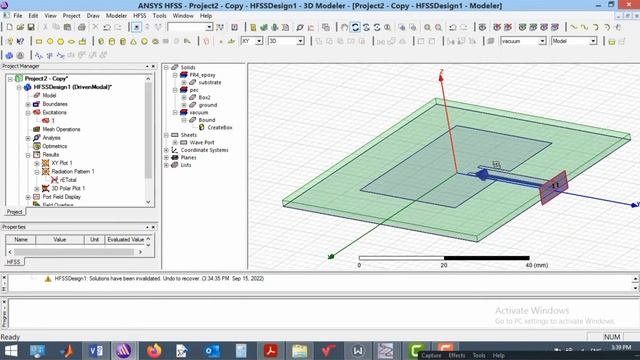Open the HFSS menu
This screenshot has width=640, height=360.
pos(140,16)
